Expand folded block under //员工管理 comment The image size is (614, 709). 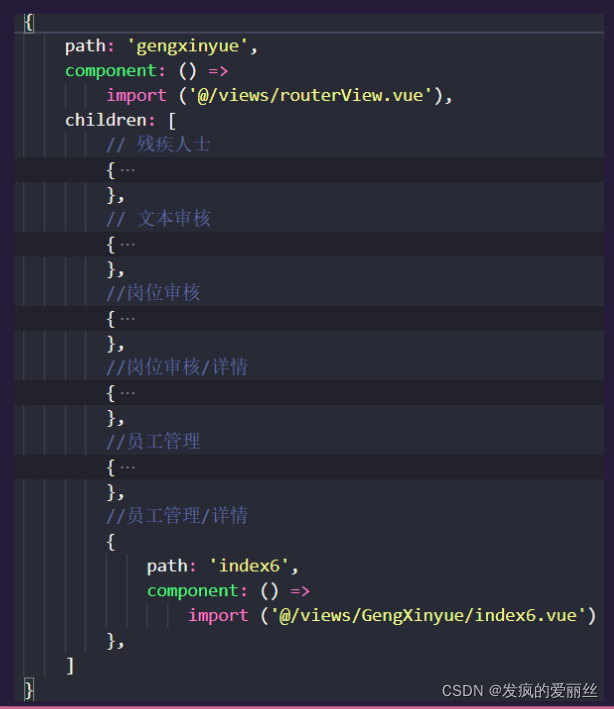pyautogui.click(x=128, y=467)
